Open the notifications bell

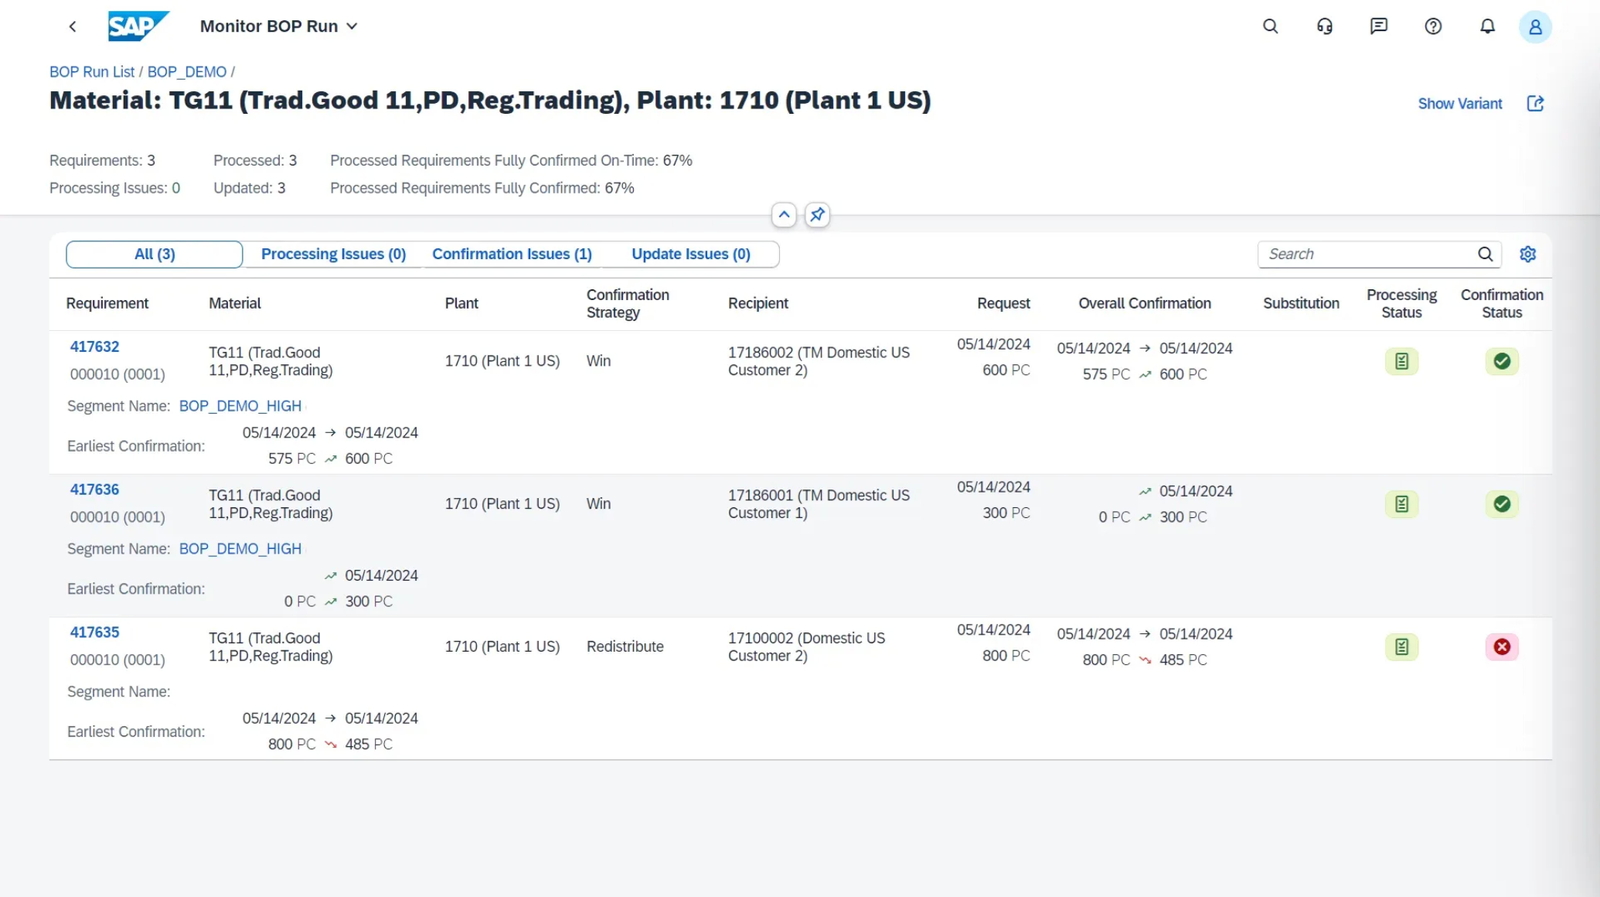point(1487,27)
